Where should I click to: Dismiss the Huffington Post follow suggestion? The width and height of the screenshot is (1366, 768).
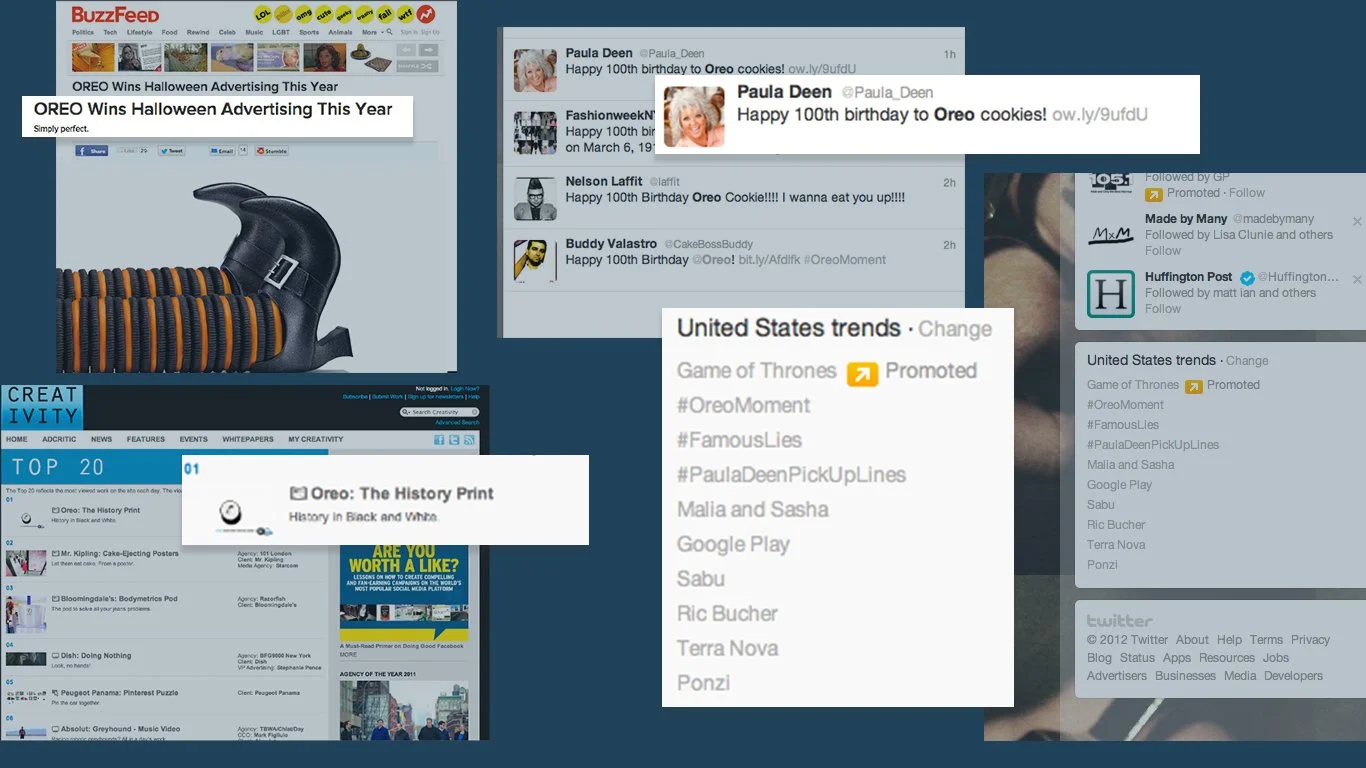1357,279
